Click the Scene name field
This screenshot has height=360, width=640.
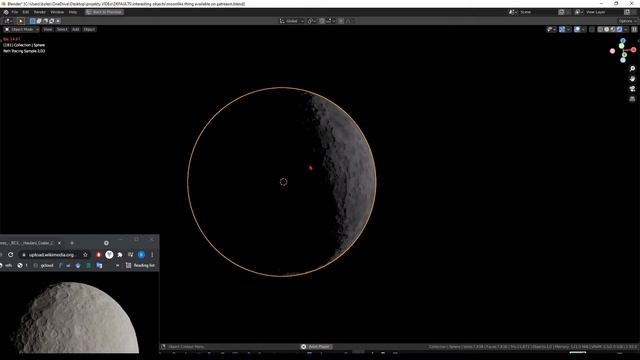(538, 12)
